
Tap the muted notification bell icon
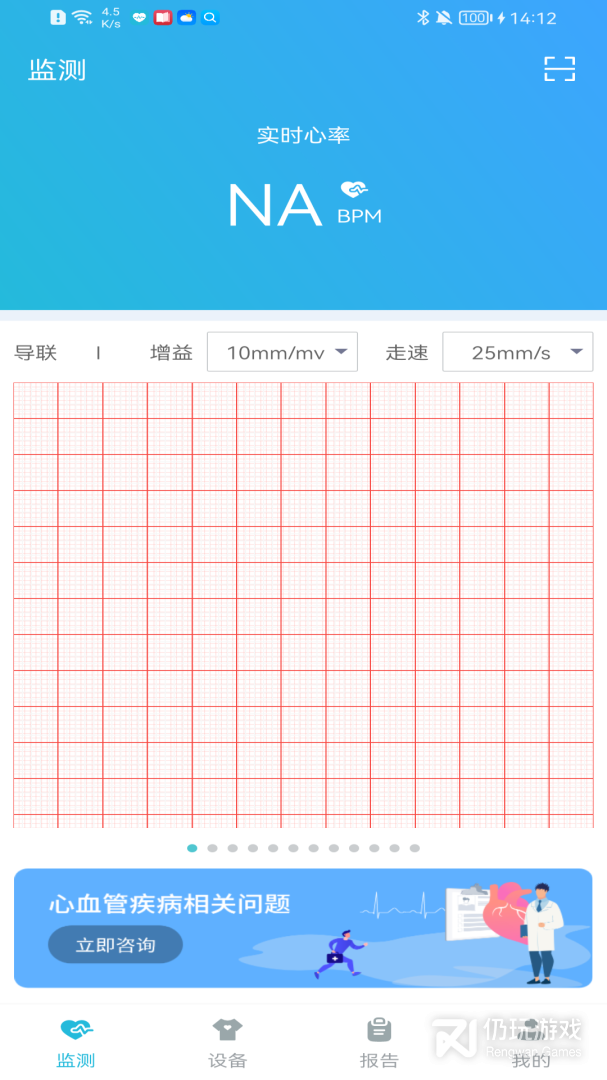(x=443, y=18)
